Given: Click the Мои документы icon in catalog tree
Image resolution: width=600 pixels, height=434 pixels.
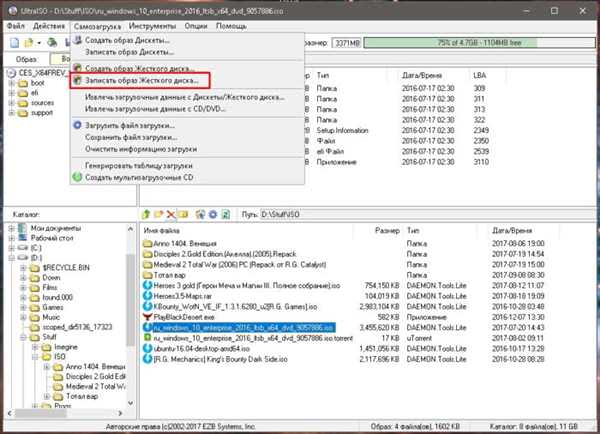Looking at the screenshot, I should pyautogui.click(x=23, y=228).
